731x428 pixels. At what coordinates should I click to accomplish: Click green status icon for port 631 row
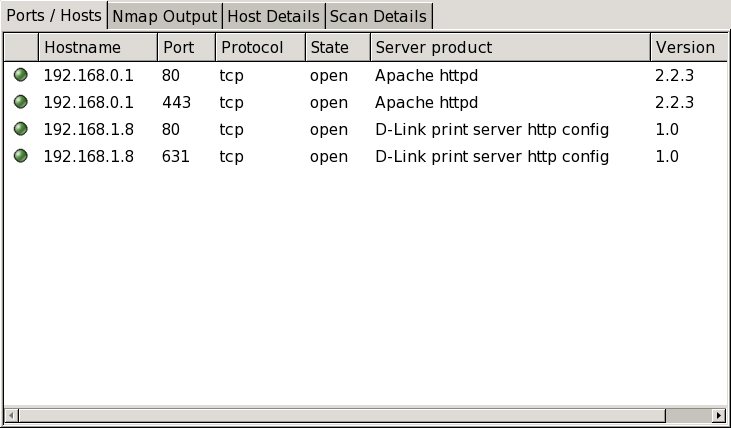[x=20, y=156]
